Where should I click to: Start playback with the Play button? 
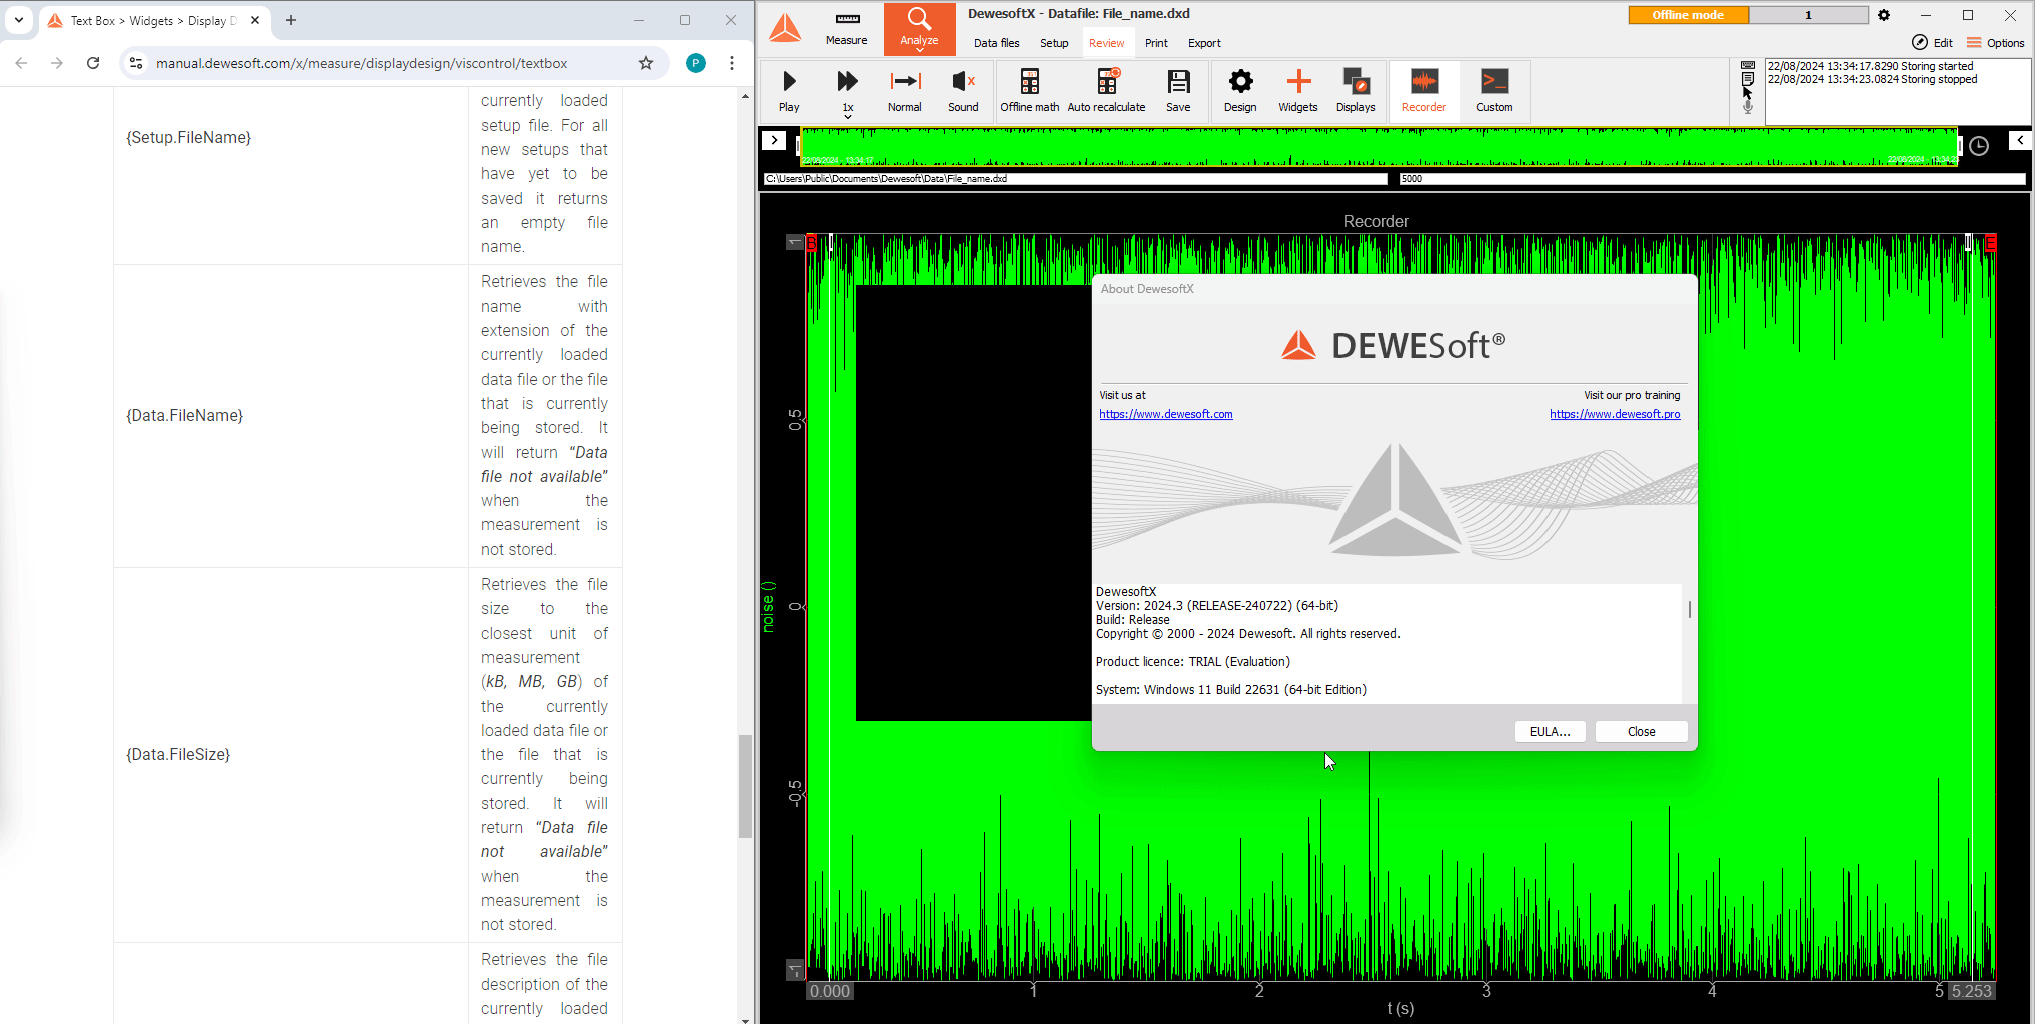[x=789, y=91]
